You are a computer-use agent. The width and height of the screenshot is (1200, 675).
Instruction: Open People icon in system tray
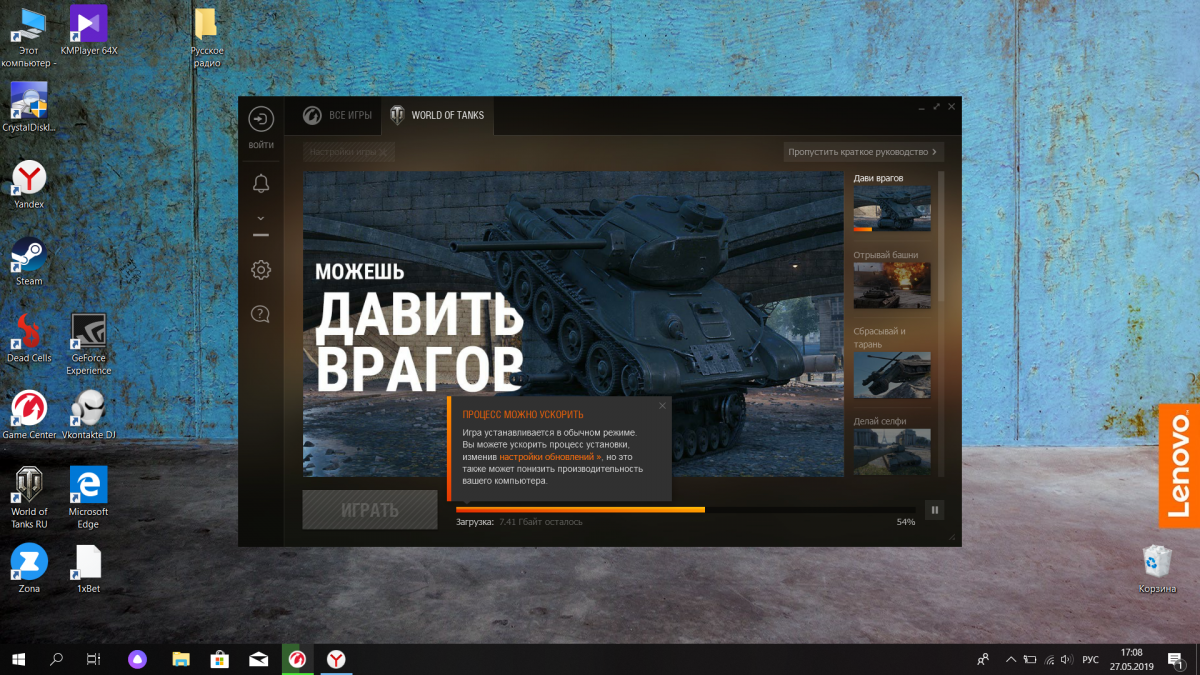click(x=983, y=659)
